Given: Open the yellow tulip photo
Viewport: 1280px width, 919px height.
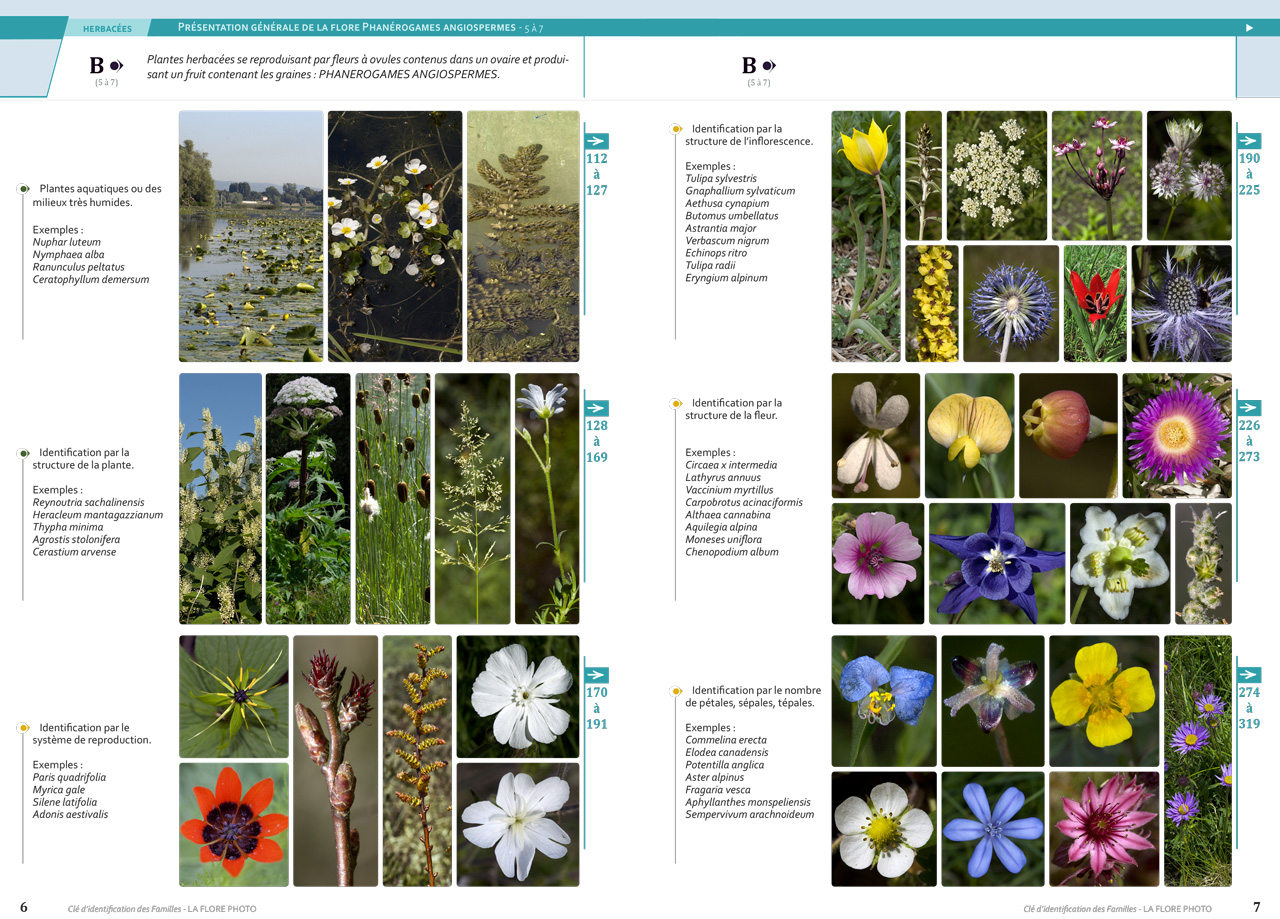Looking at the screenshot, I should 865,236.
